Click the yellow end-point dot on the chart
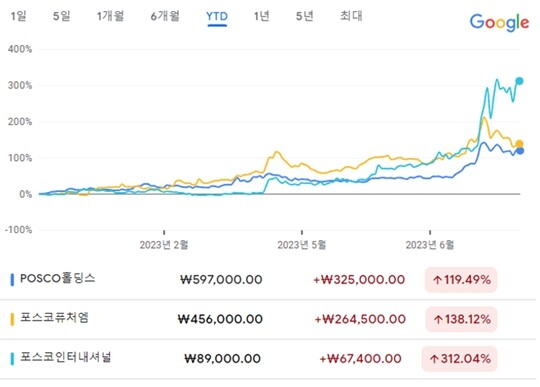The height and width of the screenshot is (387, 540). click(x=519, y=144)
